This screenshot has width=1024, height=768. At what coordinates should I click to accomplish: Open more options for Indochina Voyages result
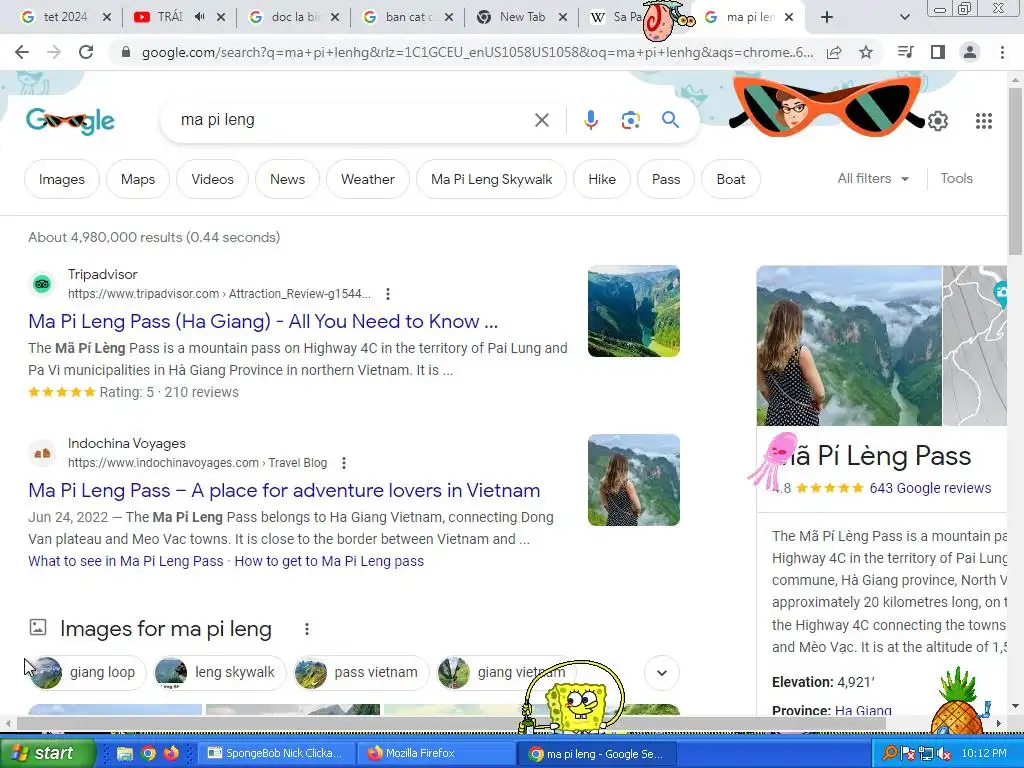344,463
